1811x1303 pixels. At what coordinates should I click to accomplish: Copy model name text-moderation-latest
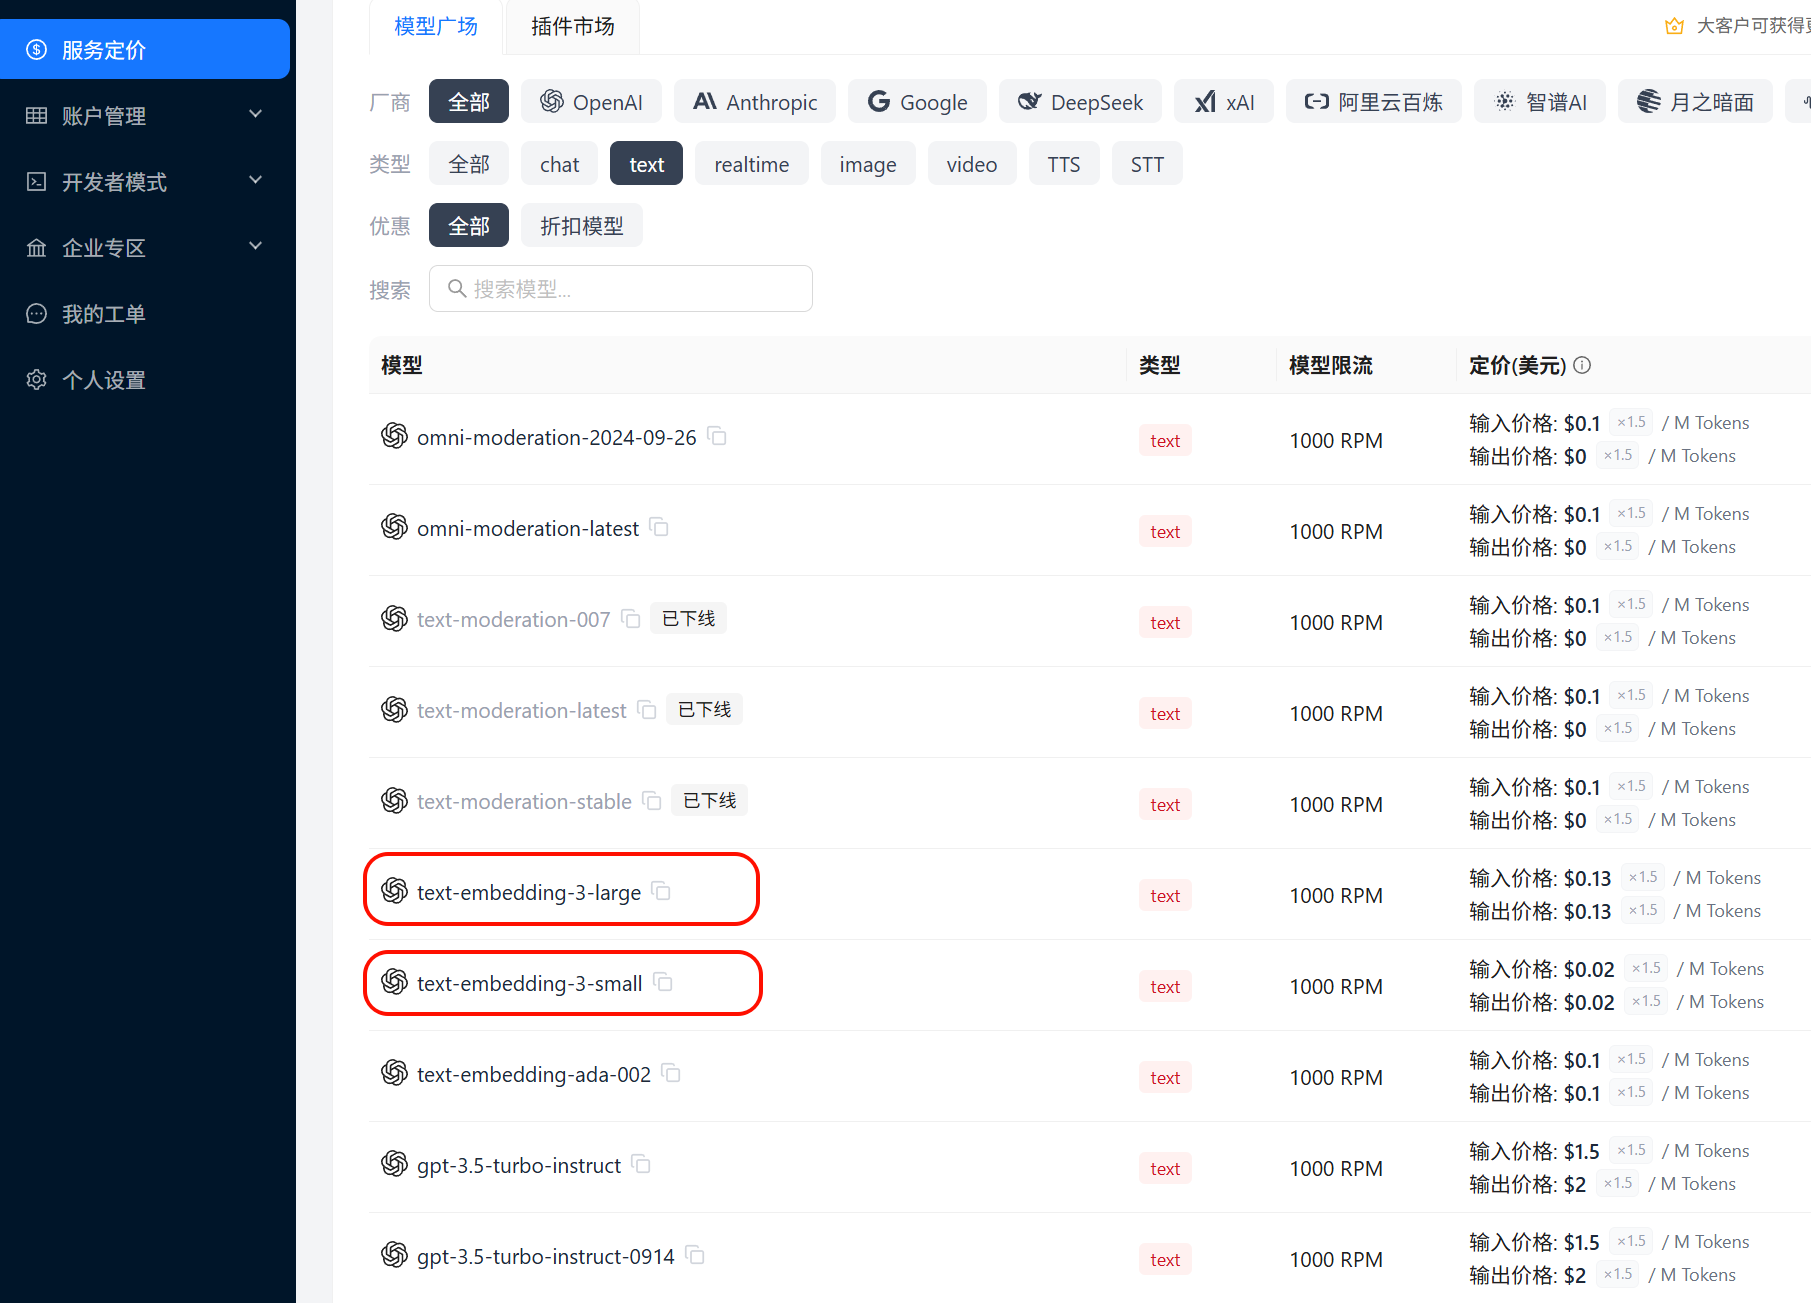pos(647,709)
